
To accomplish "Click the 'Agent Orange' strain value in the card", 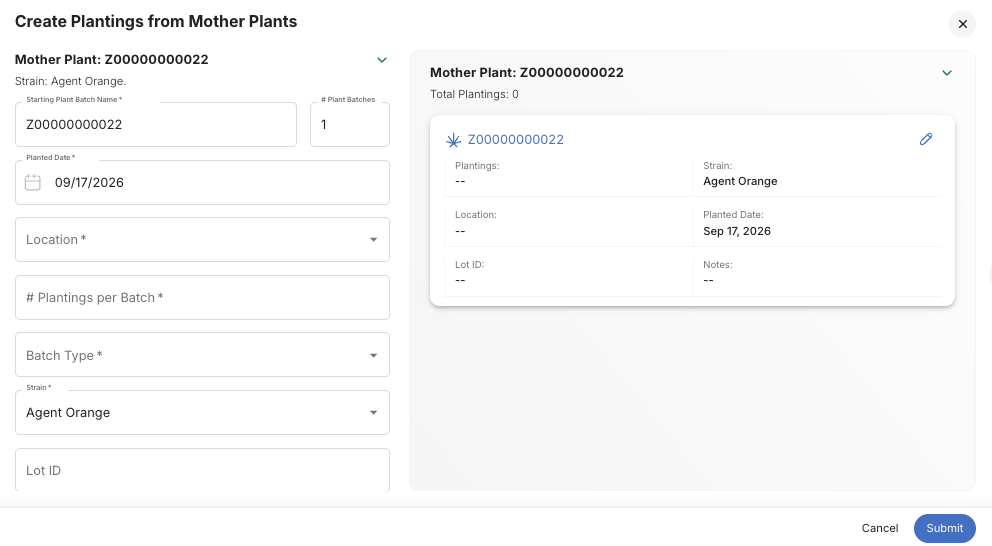I will 740,181.
